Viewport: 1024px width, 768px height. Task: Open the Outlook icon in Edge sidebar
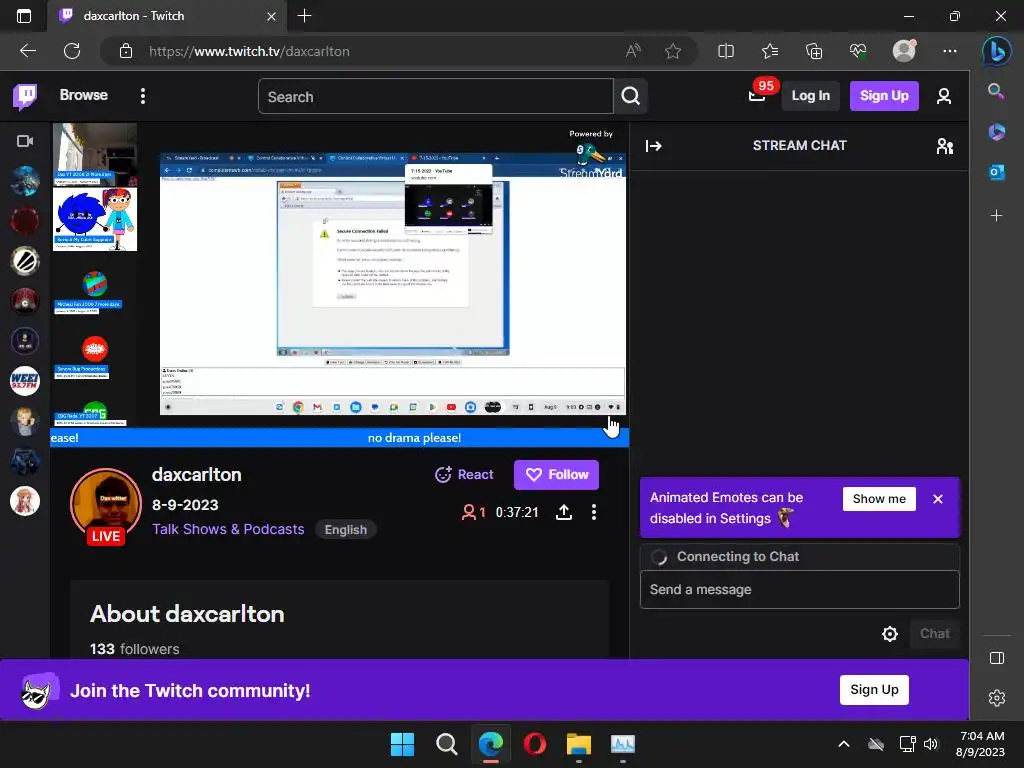point(997,172)
